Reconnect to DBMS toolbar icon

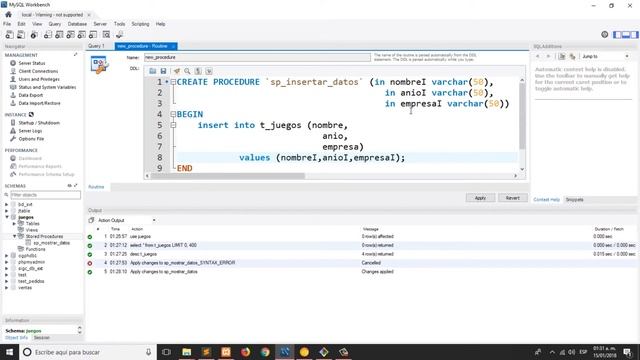119,35
